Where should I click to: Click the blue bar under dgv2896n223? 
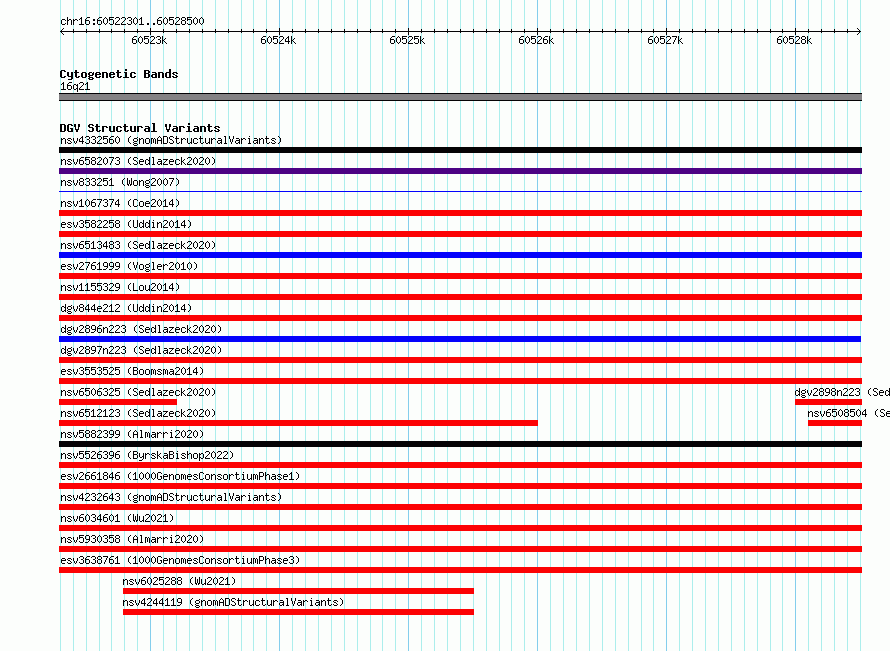(460, 339)
